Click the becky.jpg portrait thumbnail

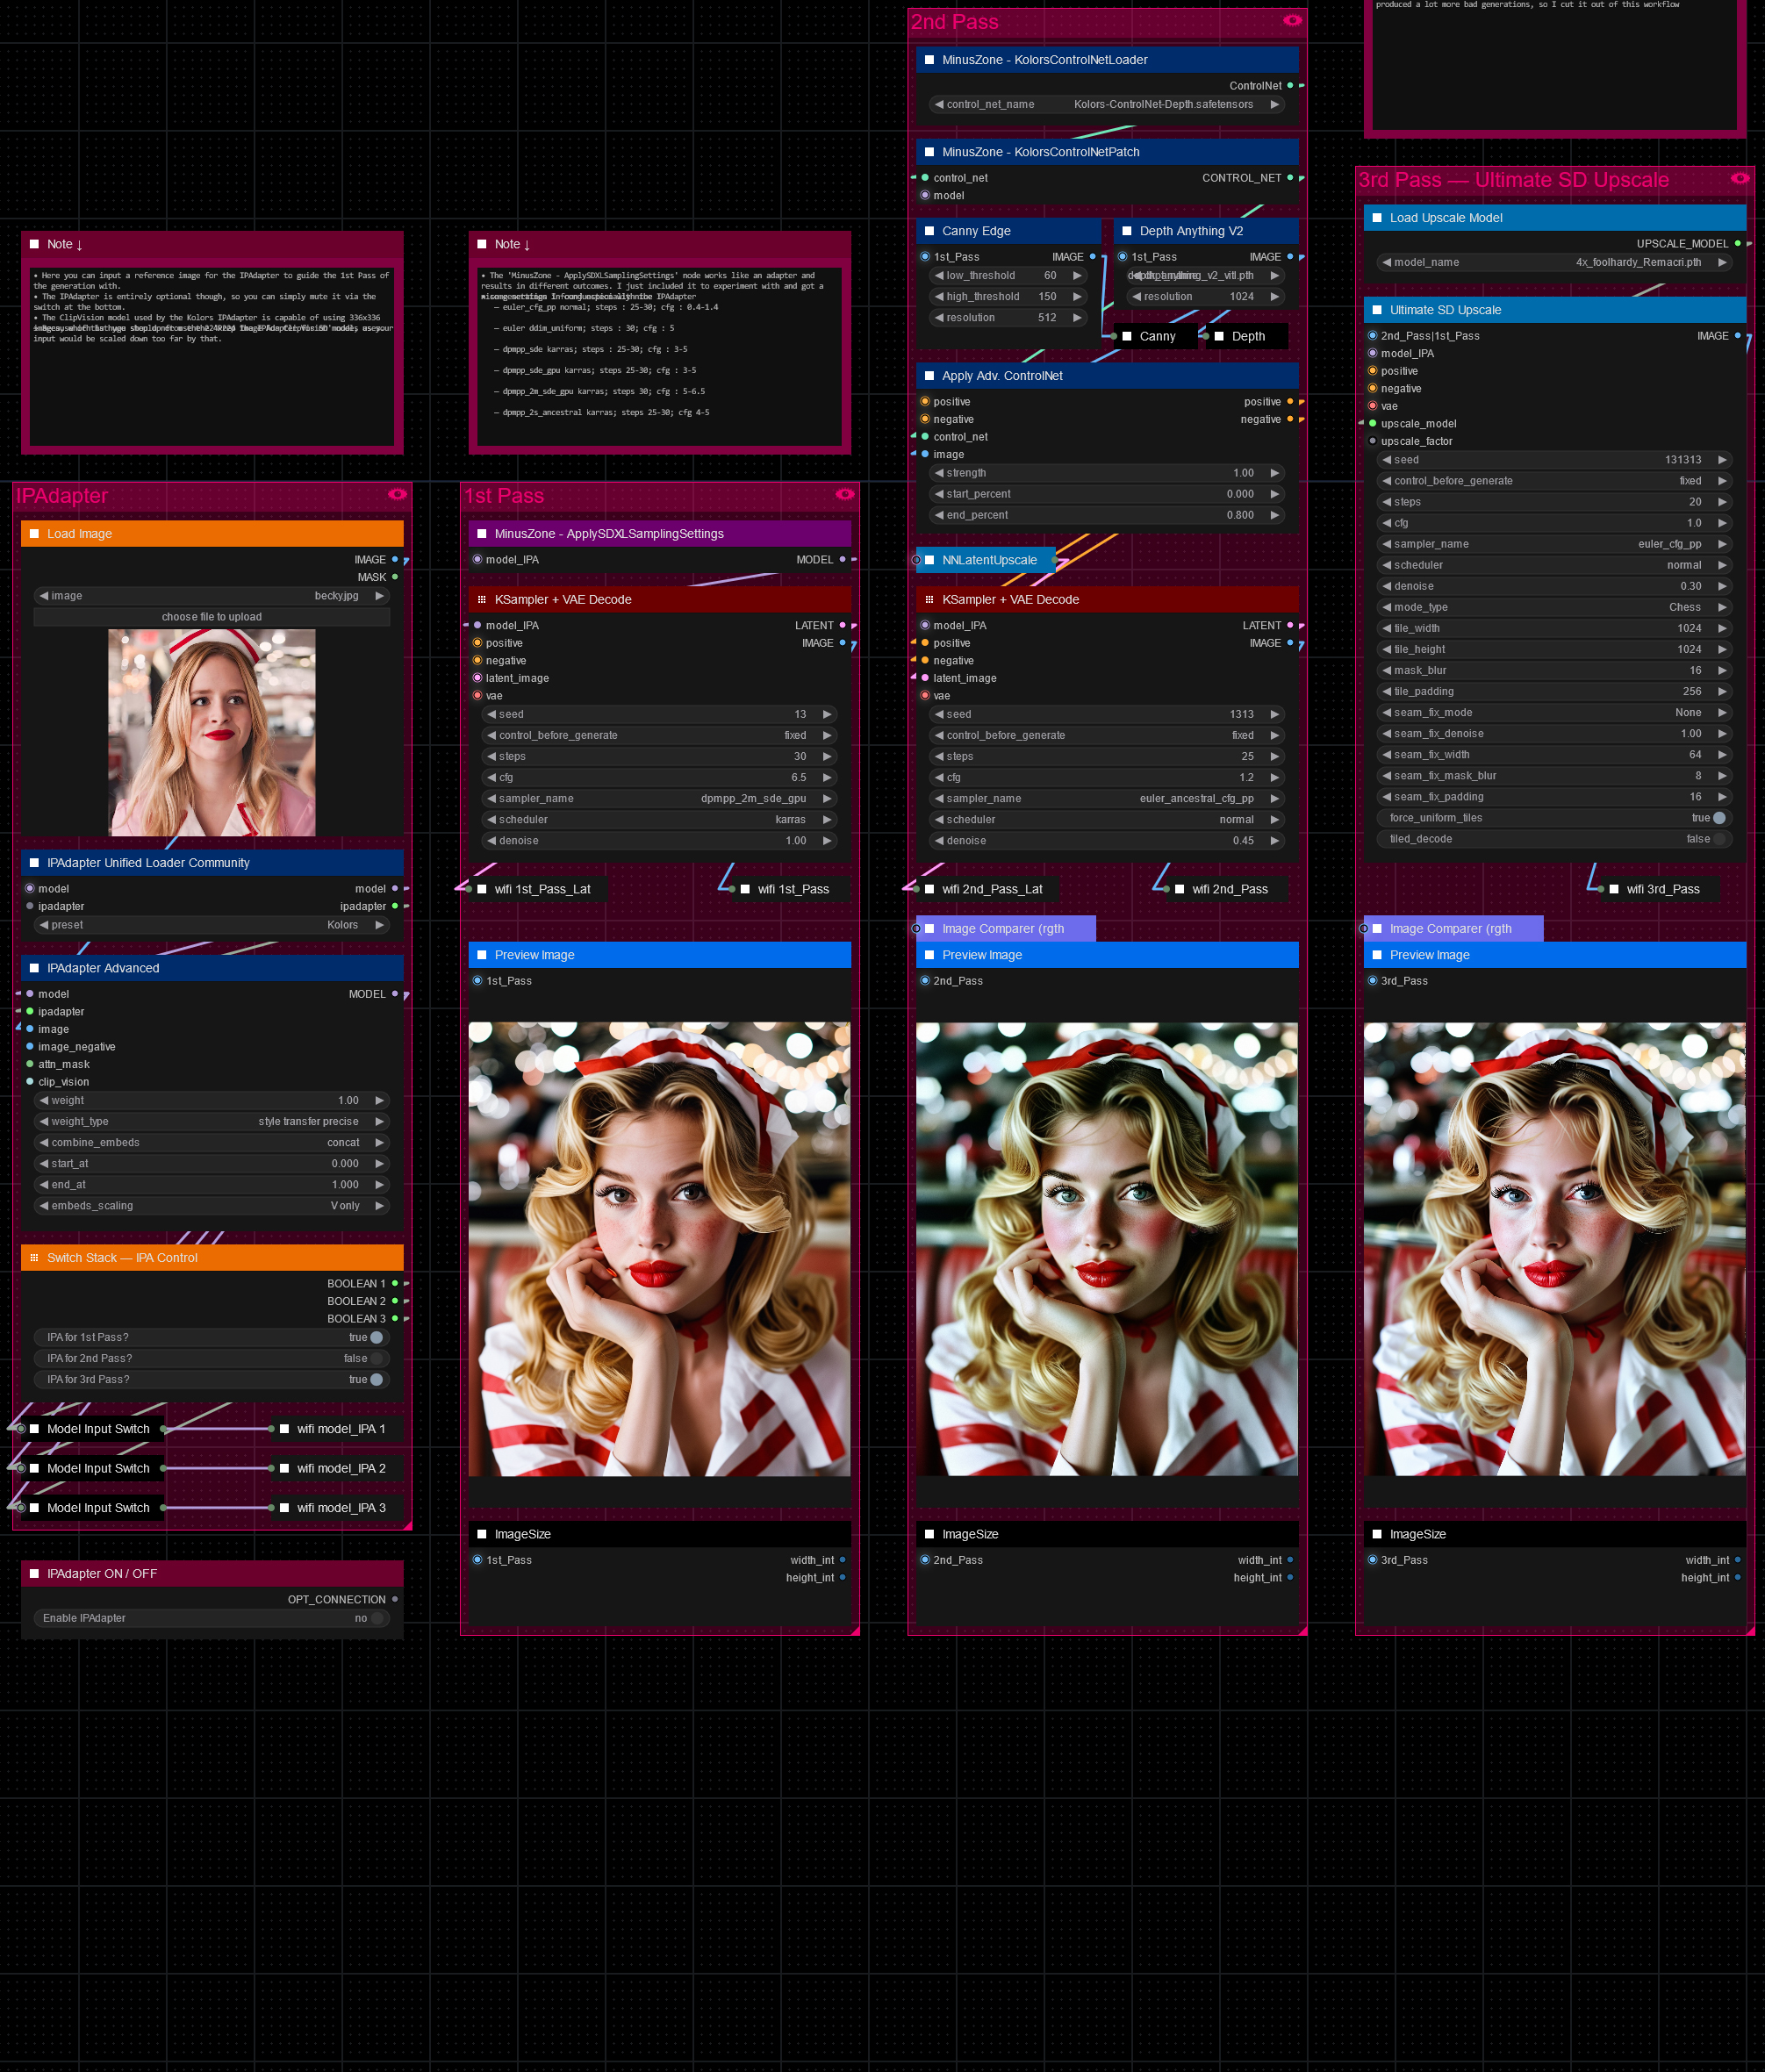pyautogui.click(x=211, y=732)
